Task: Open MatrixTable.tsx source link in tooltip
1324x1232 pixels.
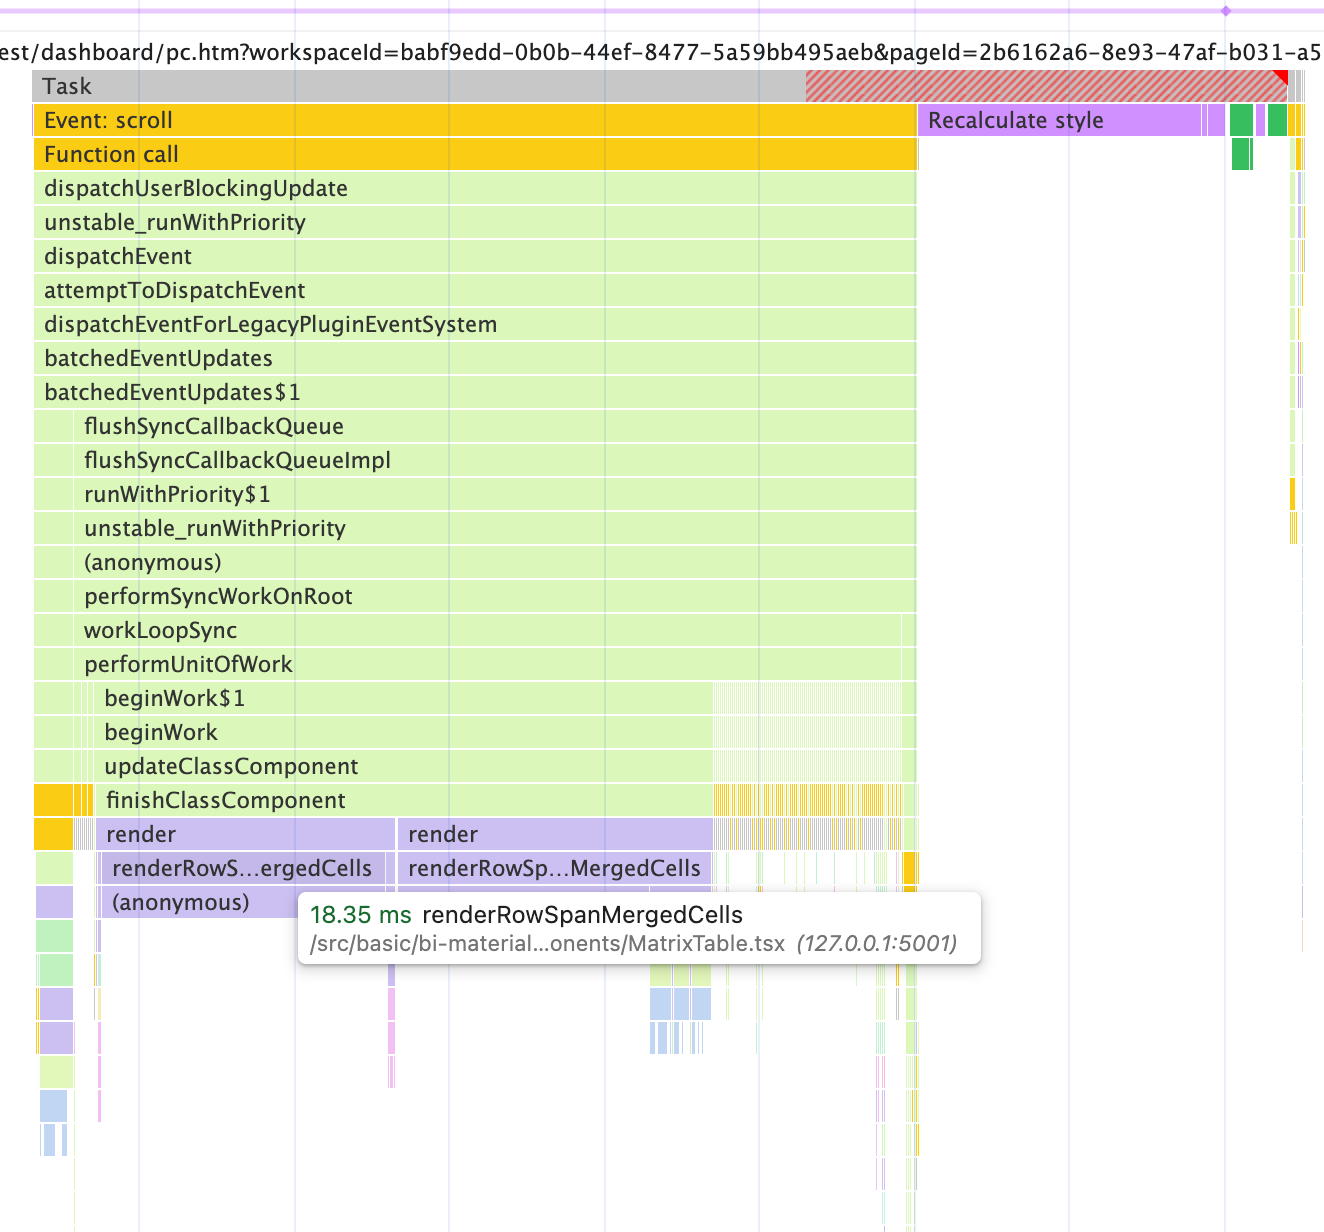Action: click(547, 943)
